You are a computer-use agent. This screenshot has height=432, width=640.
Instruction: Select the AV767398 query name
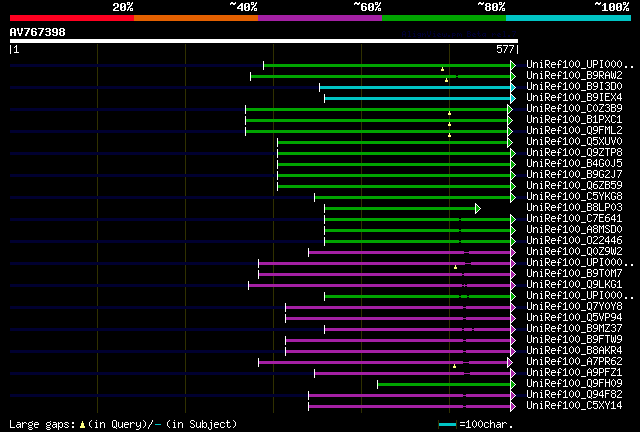pyautogui.click(x=38, y=32)
